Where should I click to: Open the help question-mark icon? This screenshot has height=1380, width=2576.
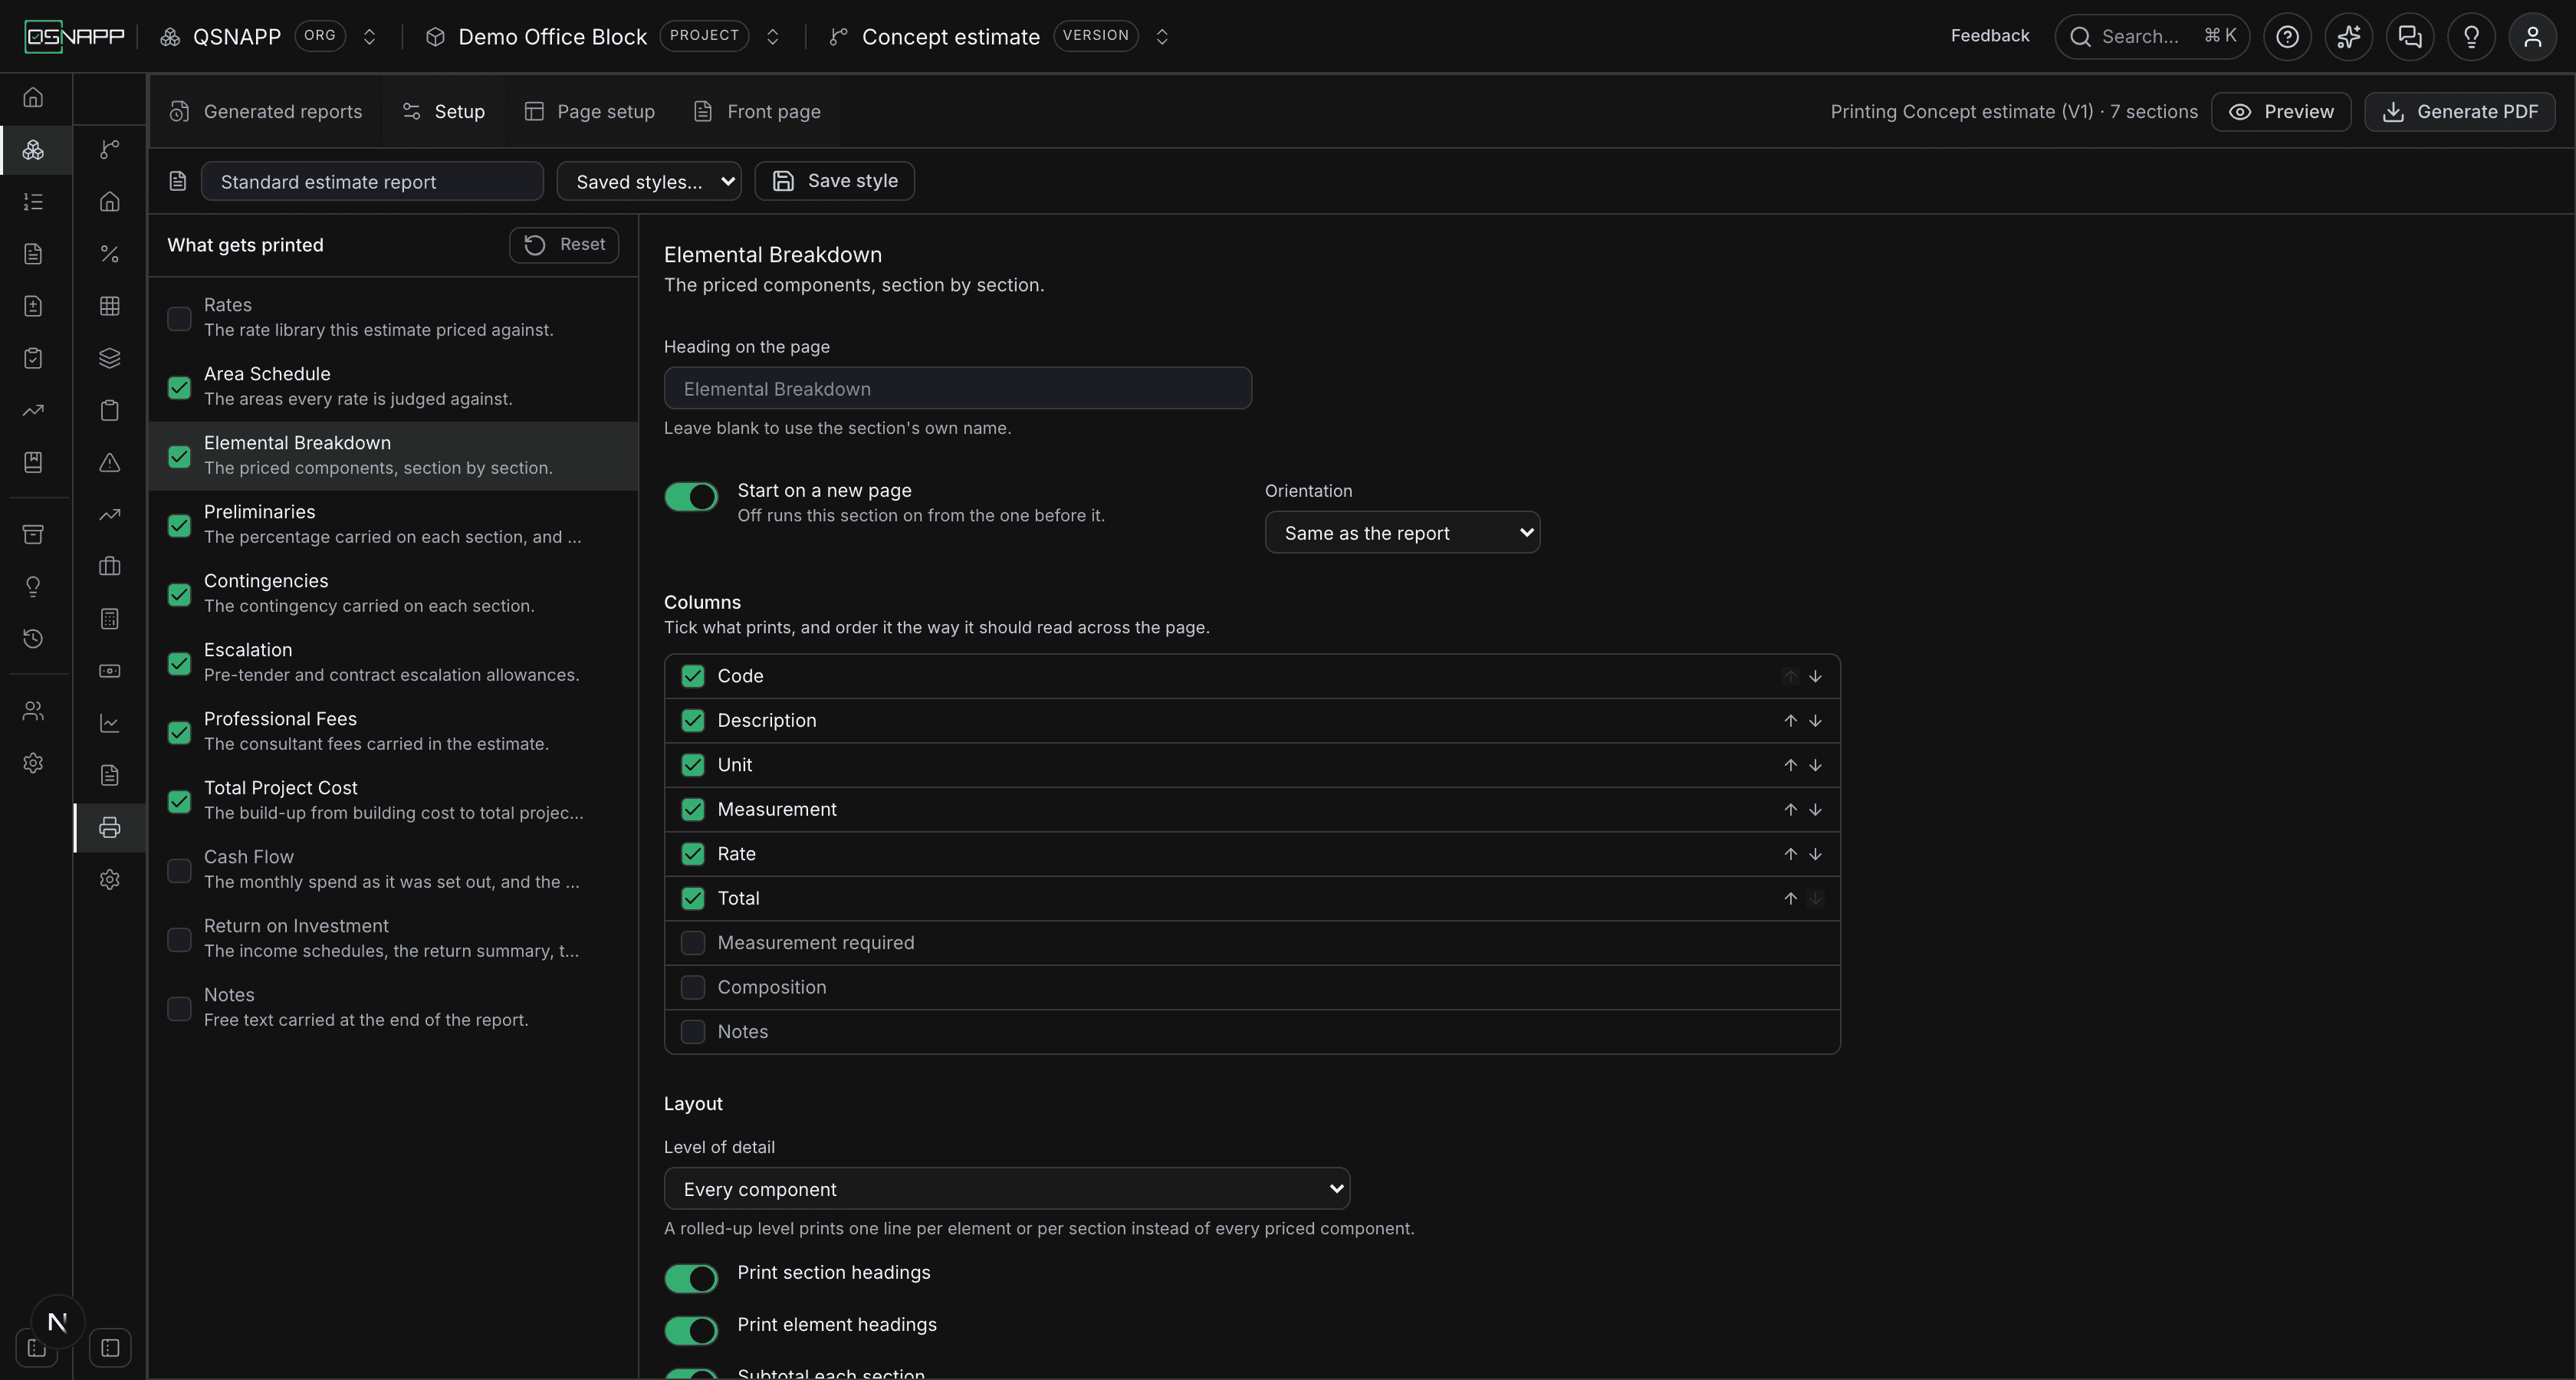[2287, 37]
